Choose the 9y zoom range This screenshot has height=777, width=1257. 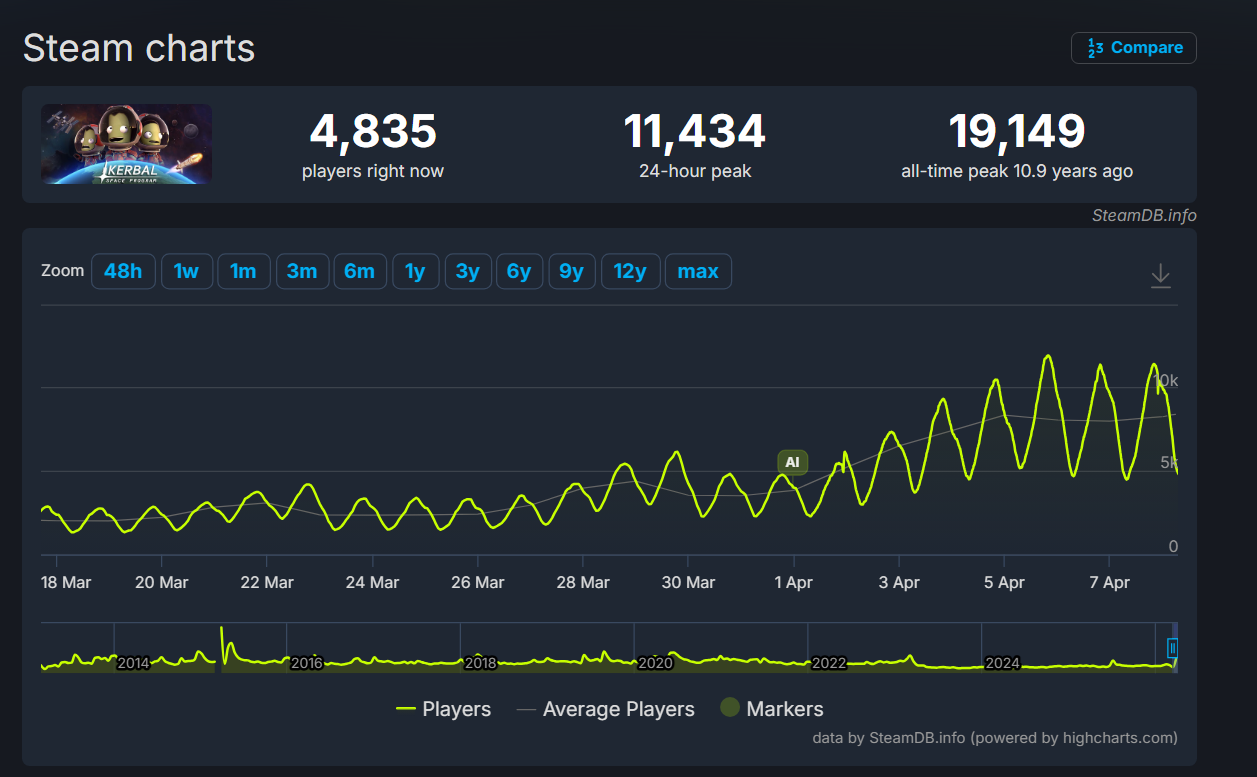[x=571, y=271]
